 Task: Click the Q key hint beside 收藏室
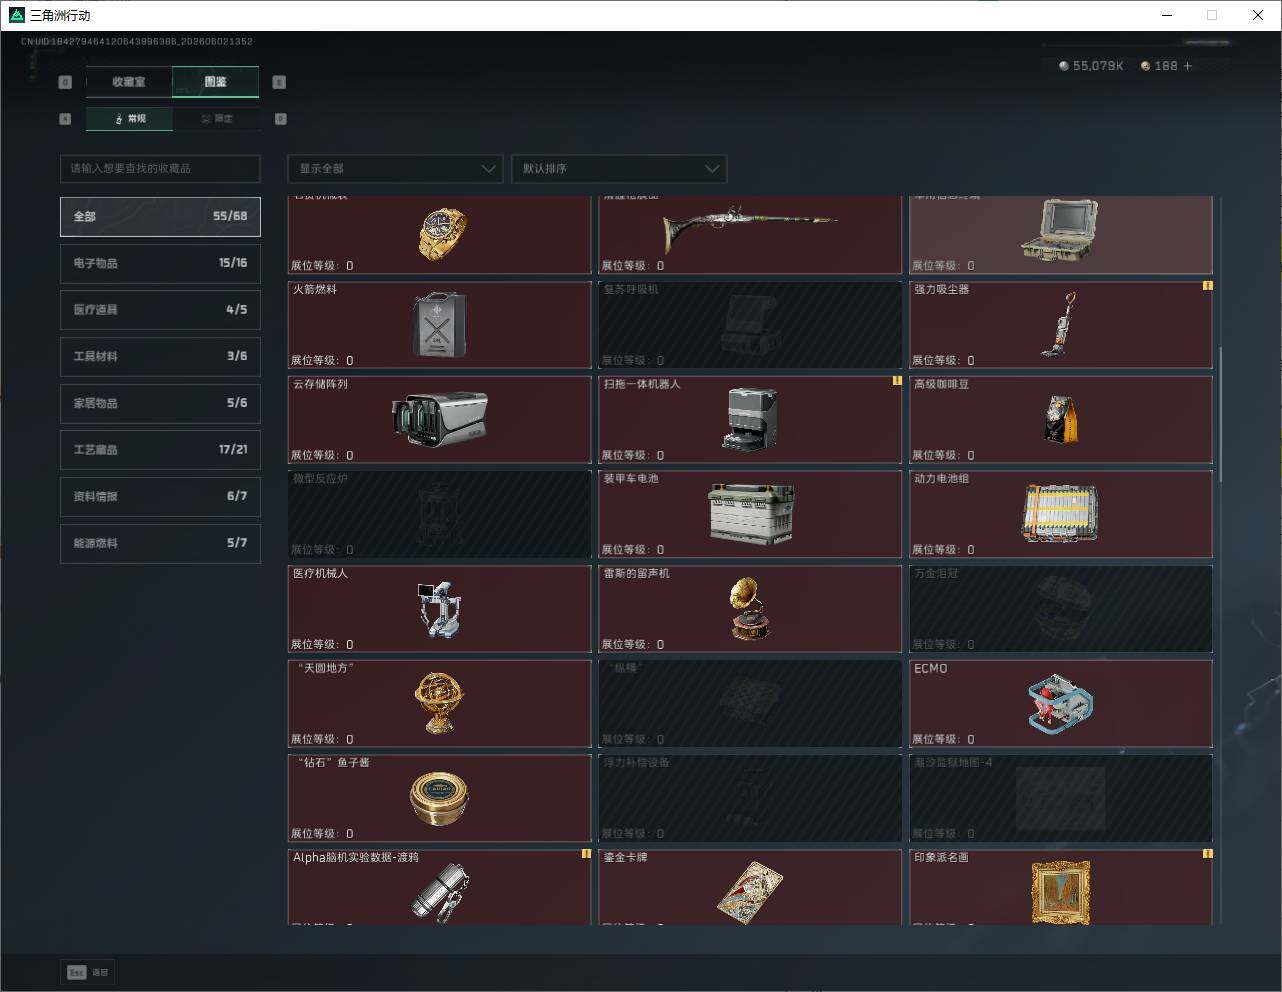[65, 82]
